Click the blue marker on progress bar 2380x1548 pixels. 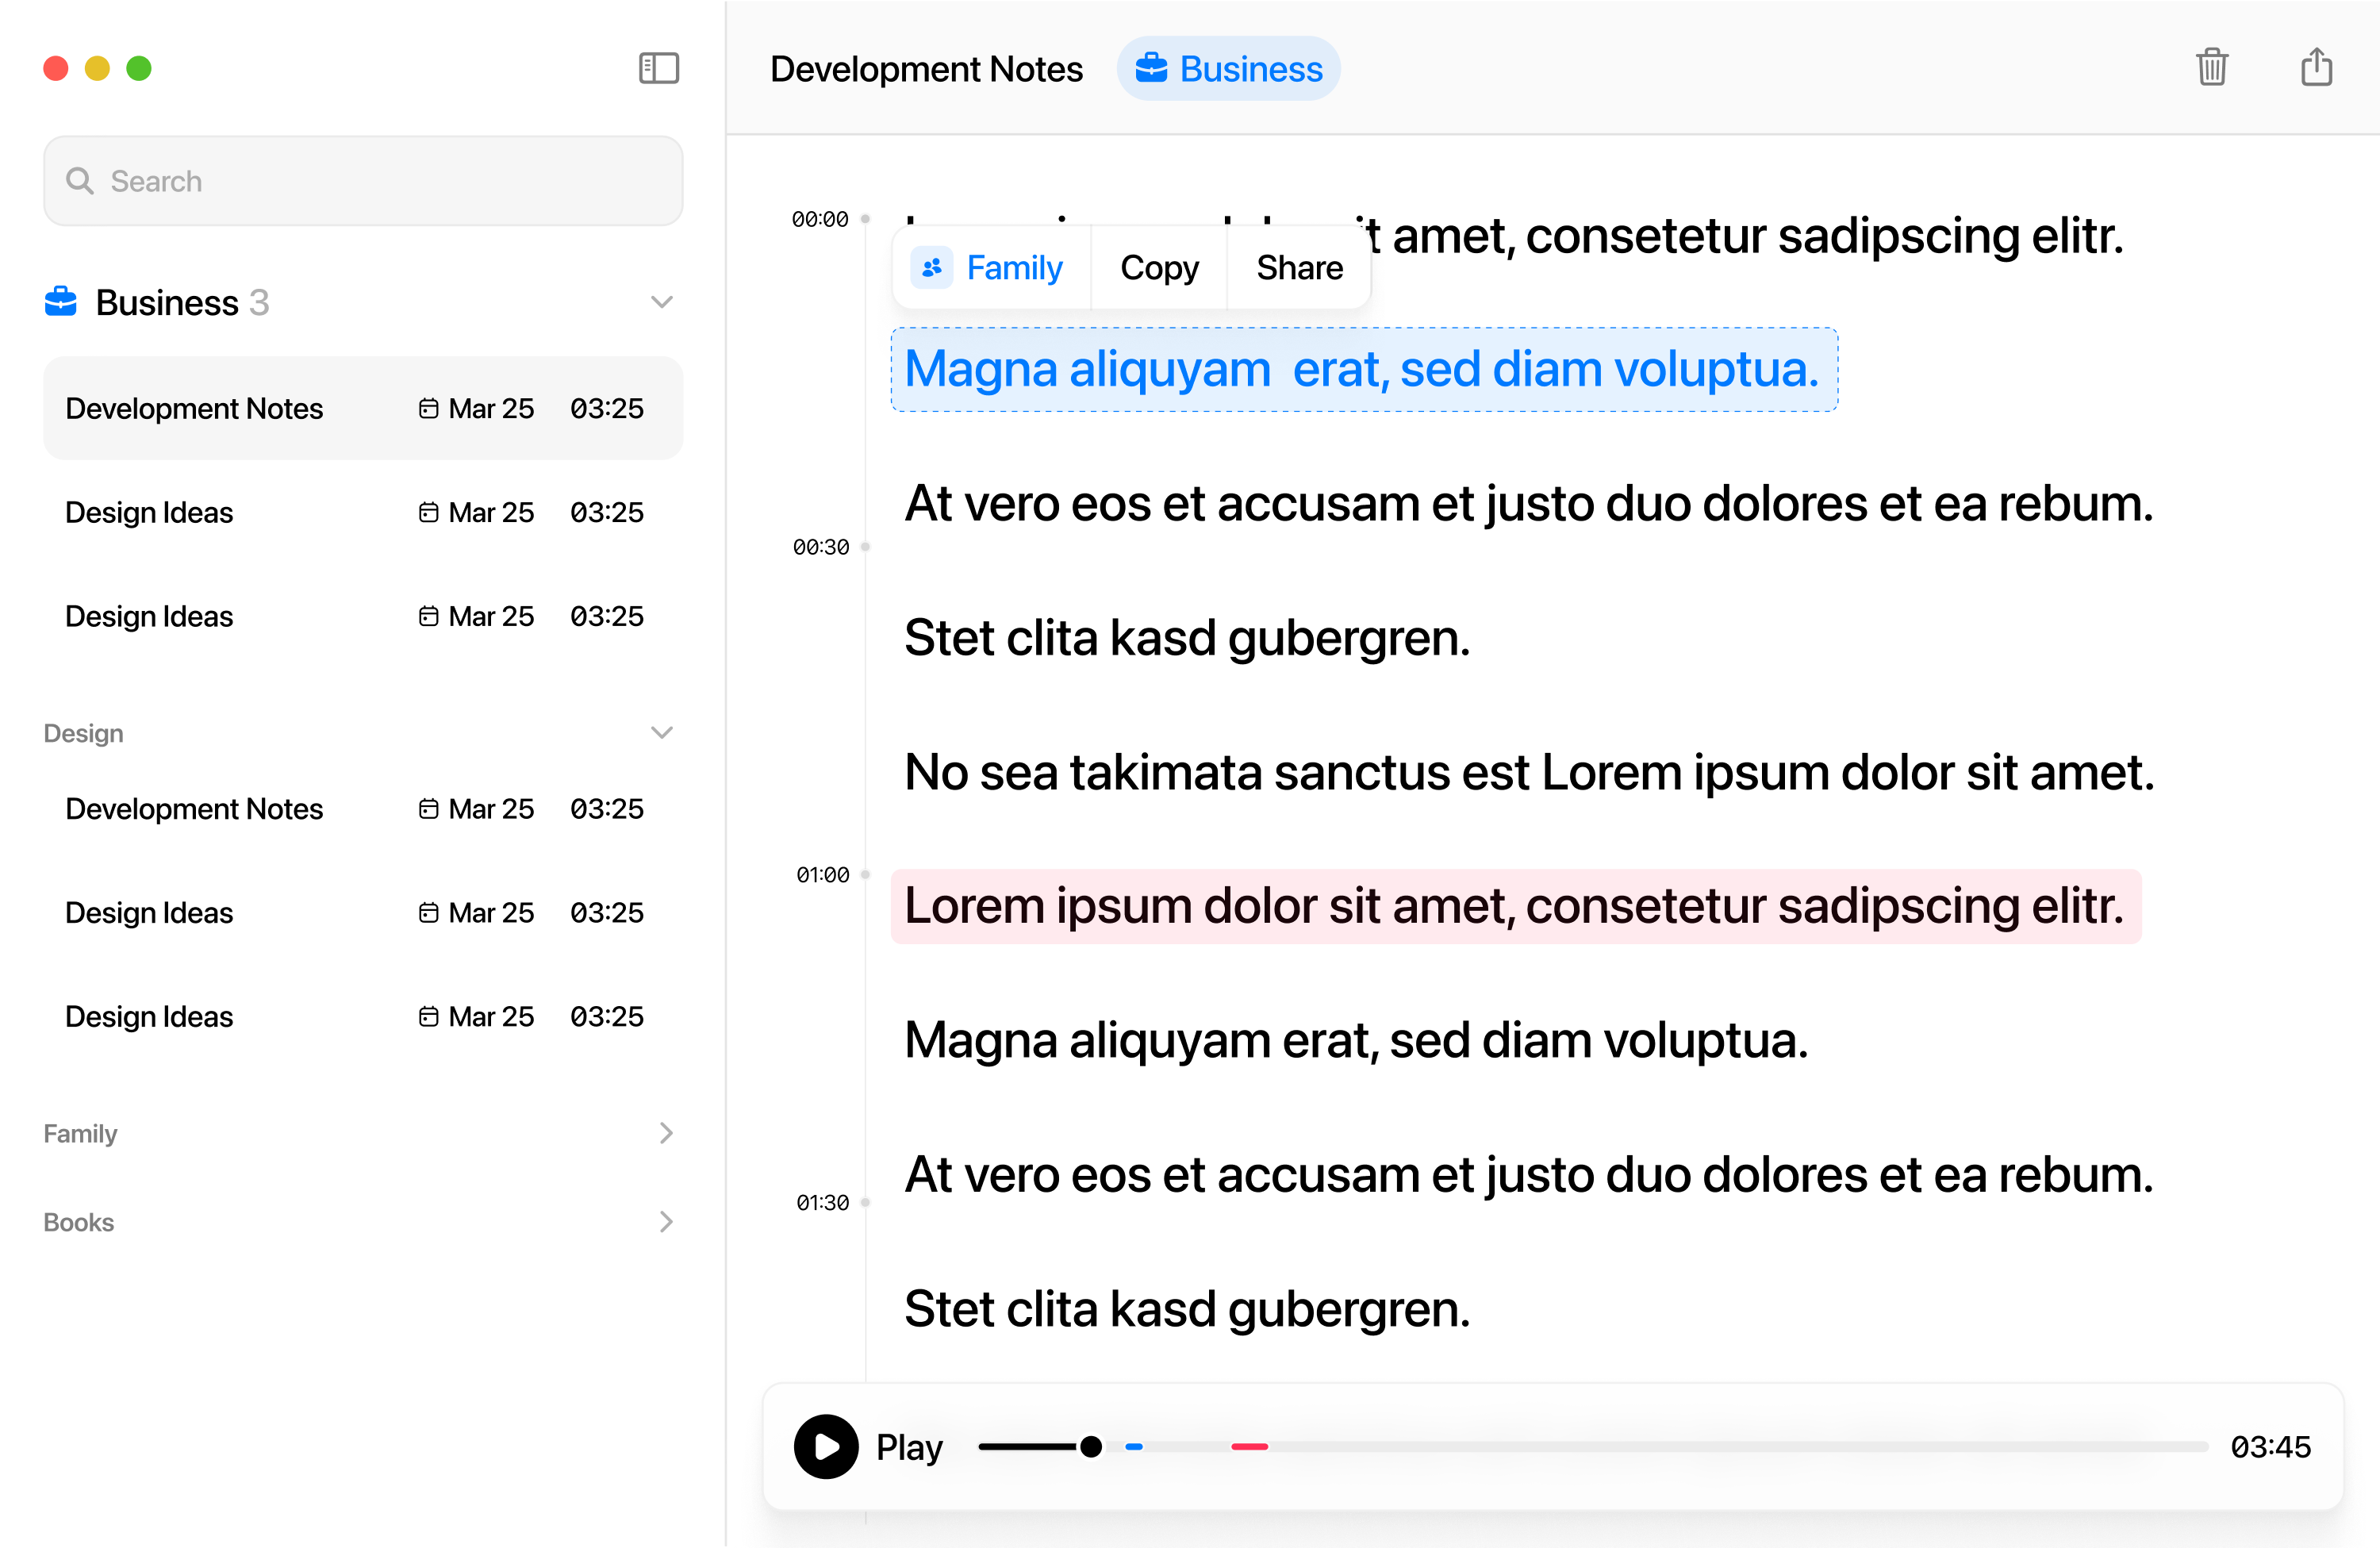(x=1134, y=1447)
